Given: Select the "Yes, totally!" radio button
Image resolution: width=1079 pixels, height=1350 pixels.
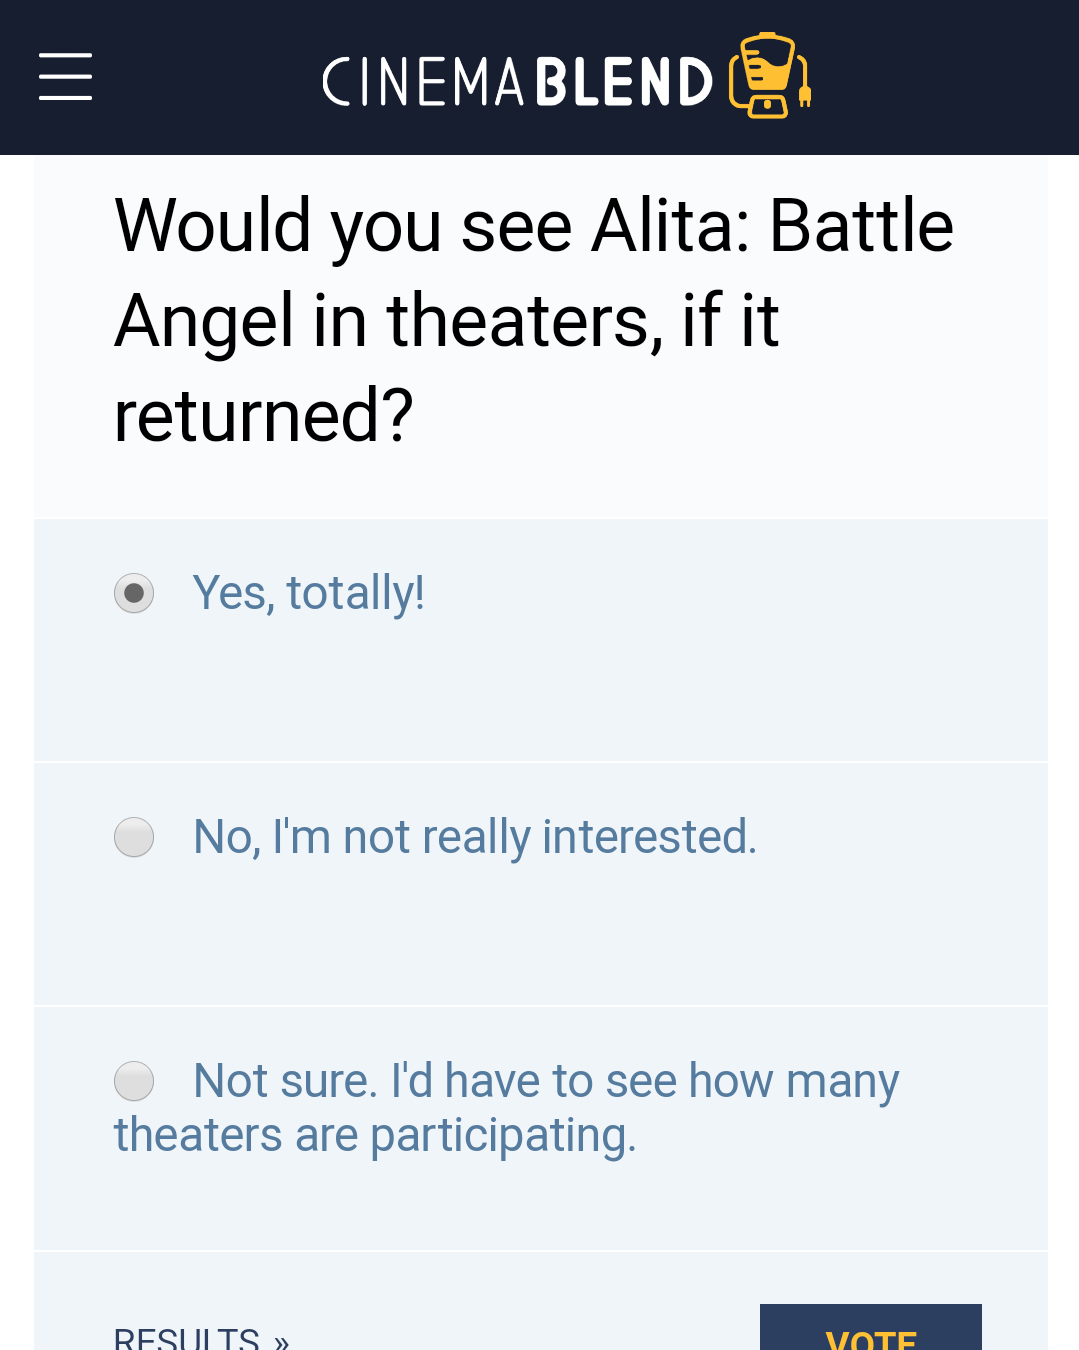Looking at the screenshot, I should point(134,593).
